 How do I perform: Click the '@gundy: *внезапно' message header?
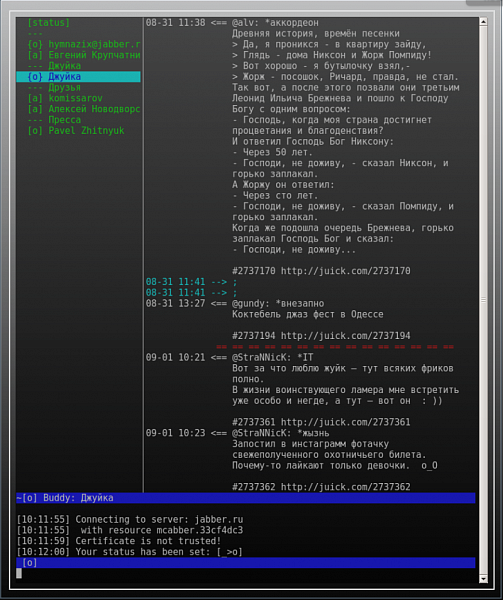(278, 303)
